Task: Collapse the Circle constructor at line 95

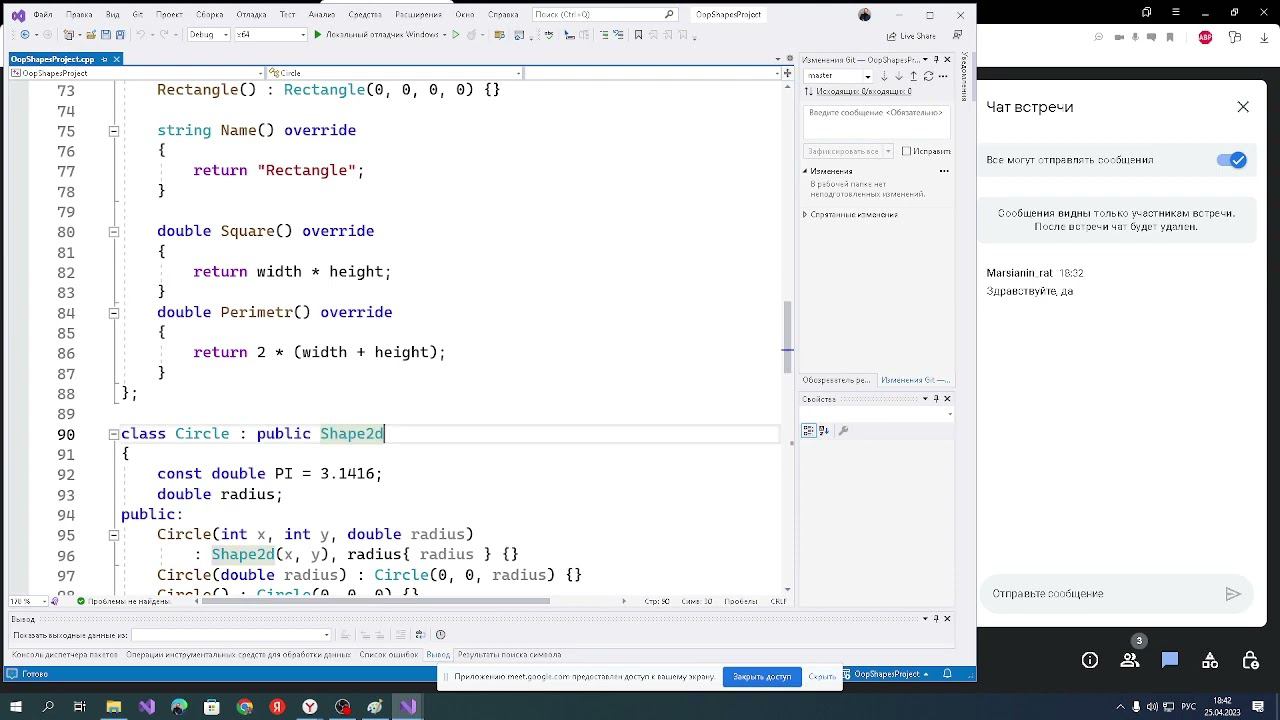Action: (113, 535)
